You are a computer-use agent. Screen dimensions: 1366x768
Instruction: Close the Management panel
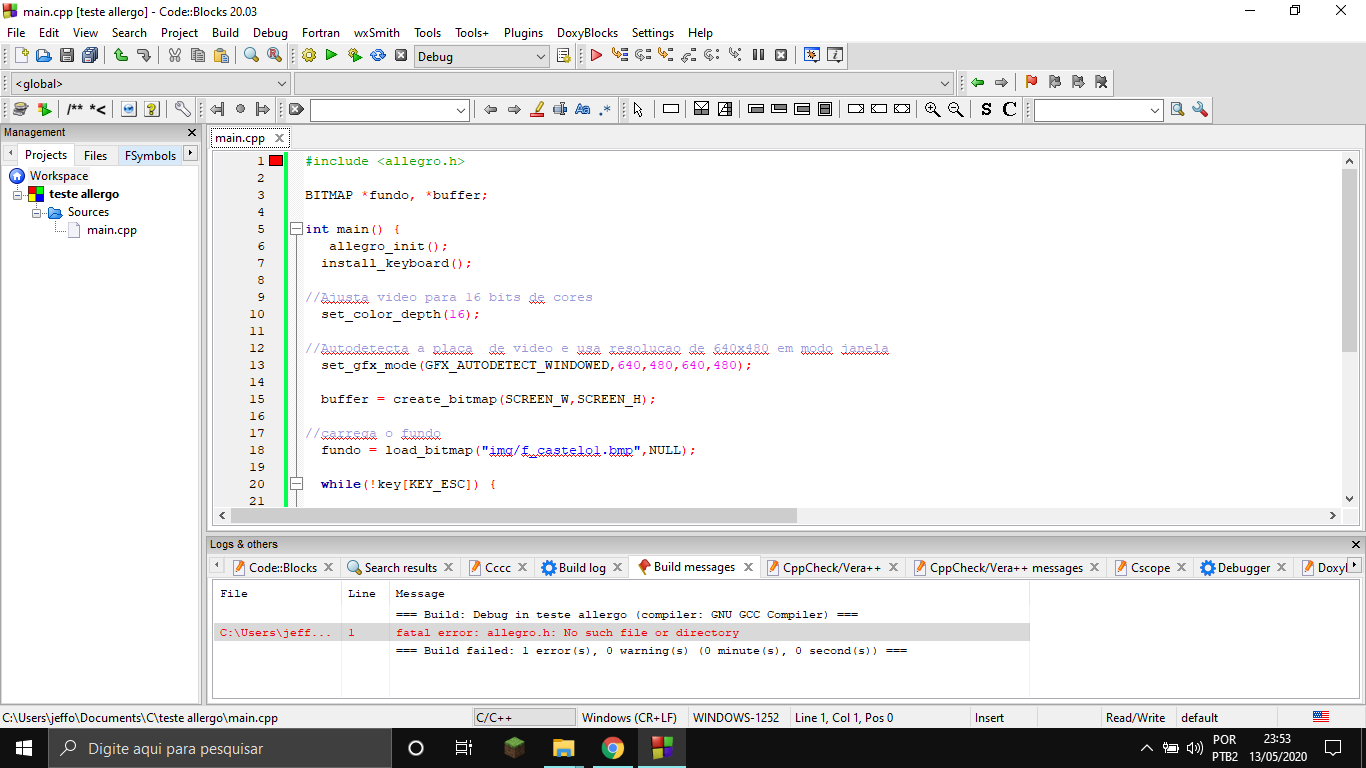(192, 132)
